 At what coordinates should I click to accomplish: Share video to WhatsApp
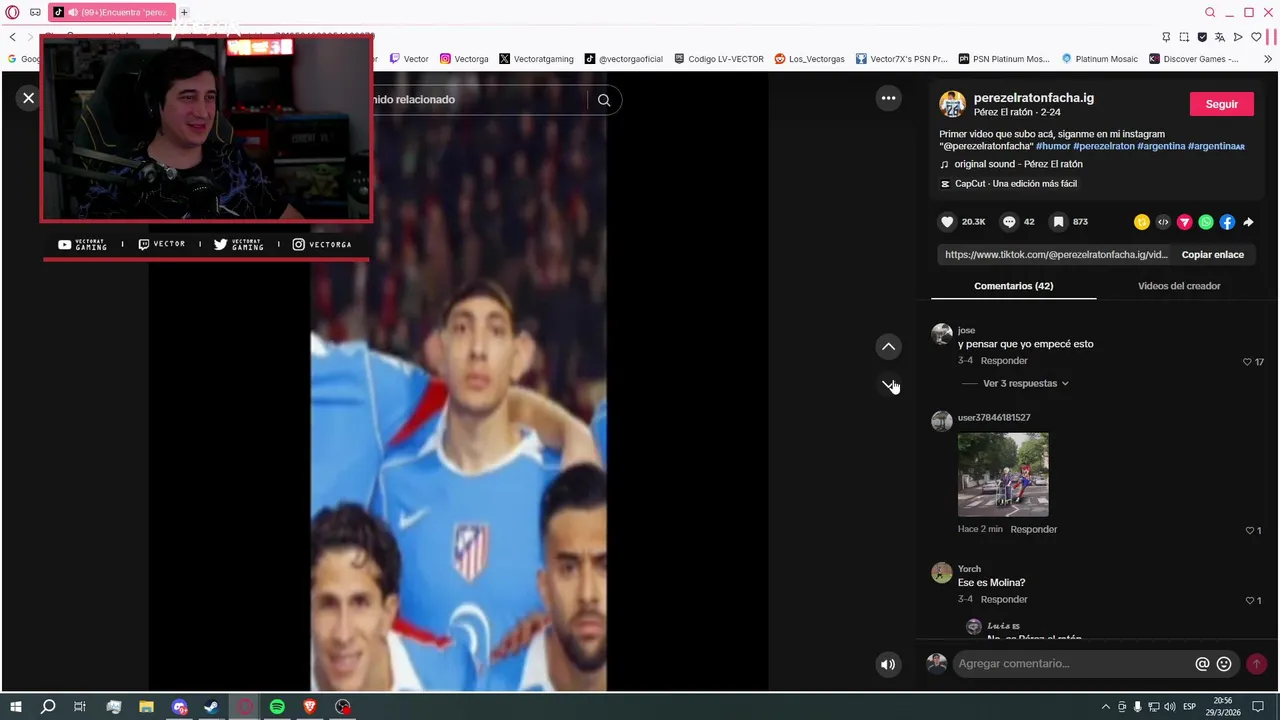(1206, 222)
